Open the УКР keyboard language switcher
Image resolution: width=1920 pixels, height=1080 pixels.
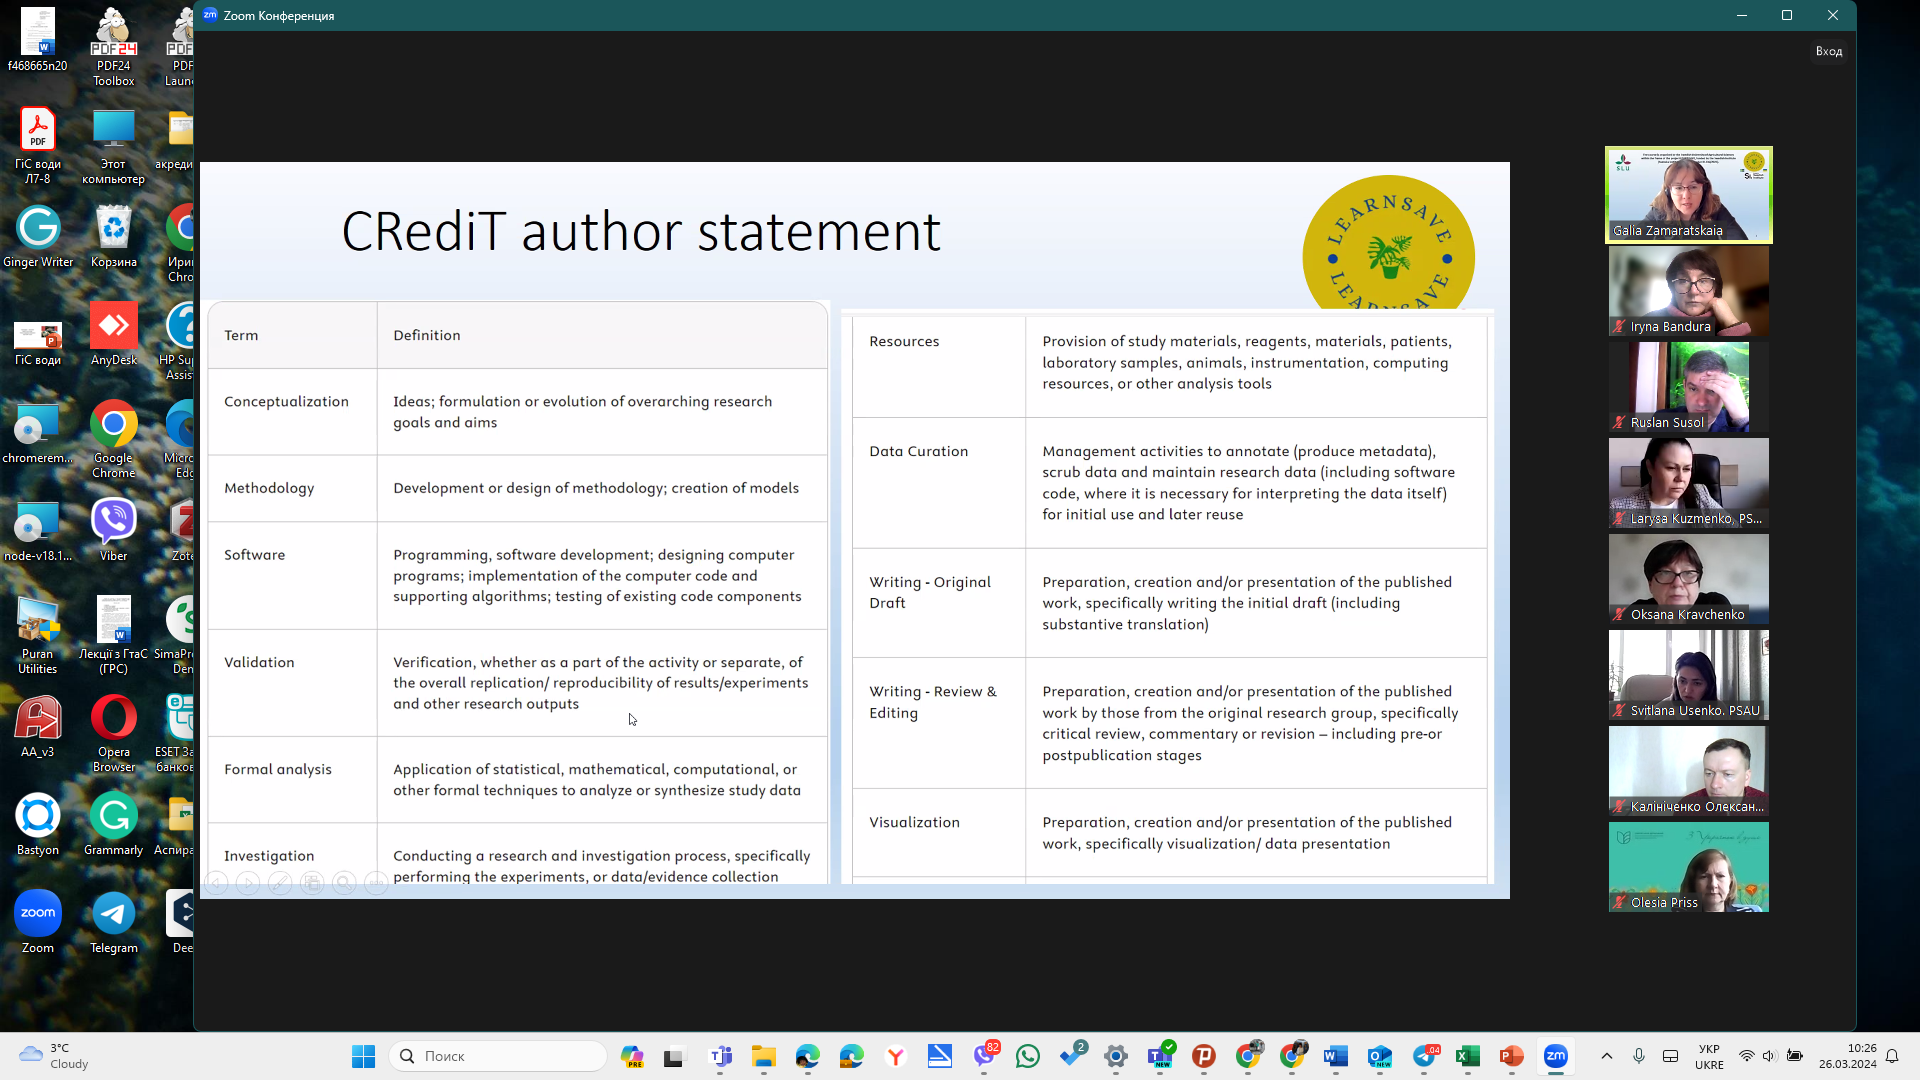point(1708,1056)
